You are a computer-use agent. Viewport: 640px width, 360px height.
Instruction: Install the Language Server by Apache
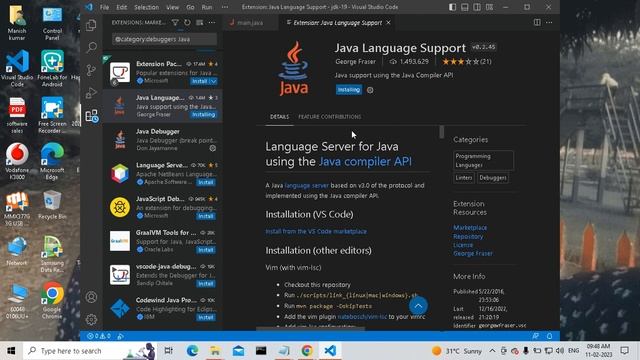(x=206, y=182)
